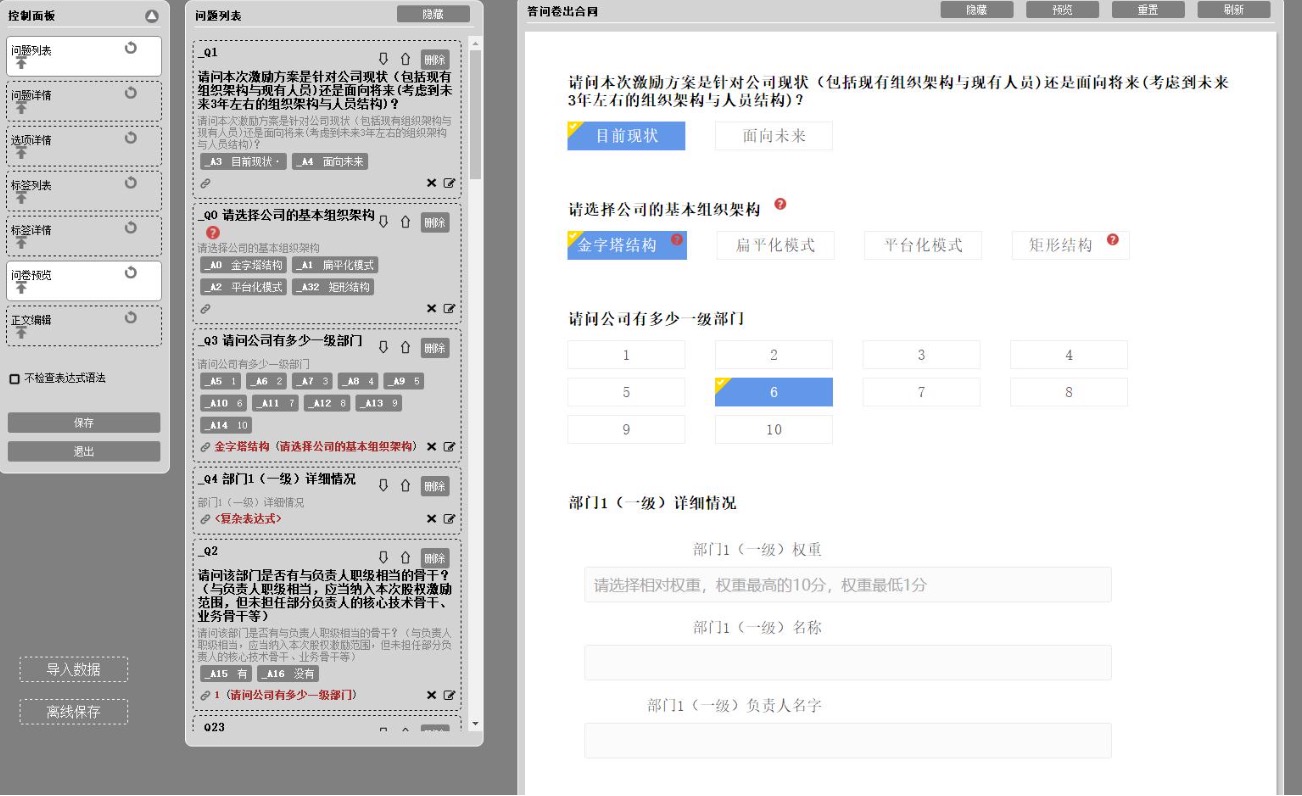Choose the 面向未来 answer in preview

coord(774,136)
